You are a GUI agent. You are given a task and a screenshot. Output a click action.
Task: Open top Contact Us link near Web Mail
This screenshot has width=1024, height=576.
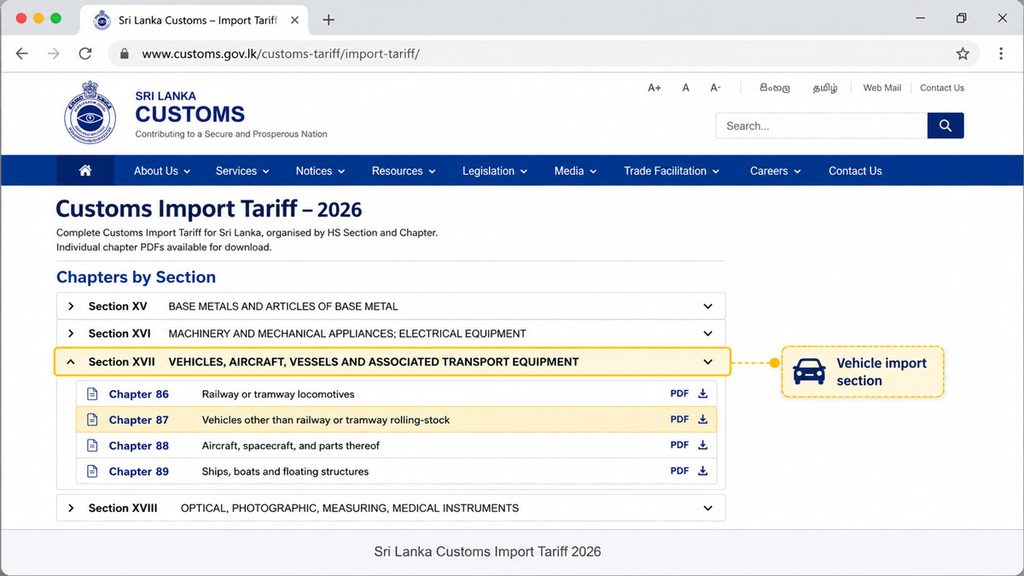pyautogui.click(x=942, y=88)
